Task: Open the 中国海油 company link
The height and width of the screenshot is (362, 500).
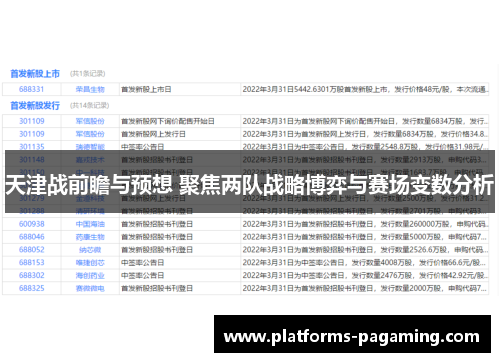Action: [90, 224]
